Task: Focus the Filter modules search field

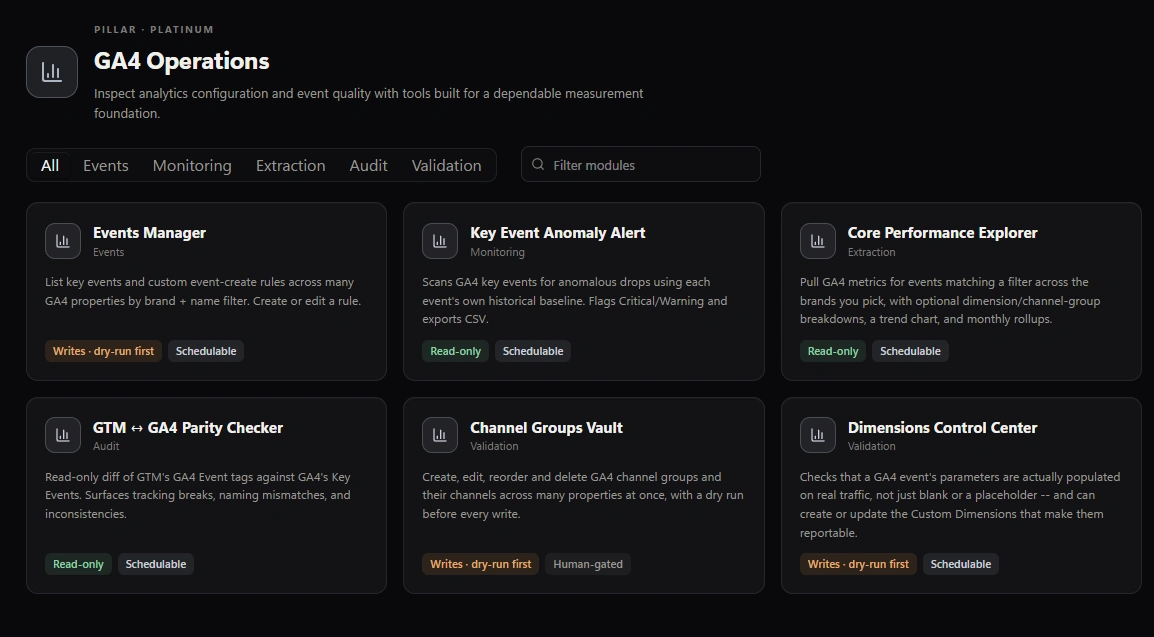Action: [x=640, y=164]
